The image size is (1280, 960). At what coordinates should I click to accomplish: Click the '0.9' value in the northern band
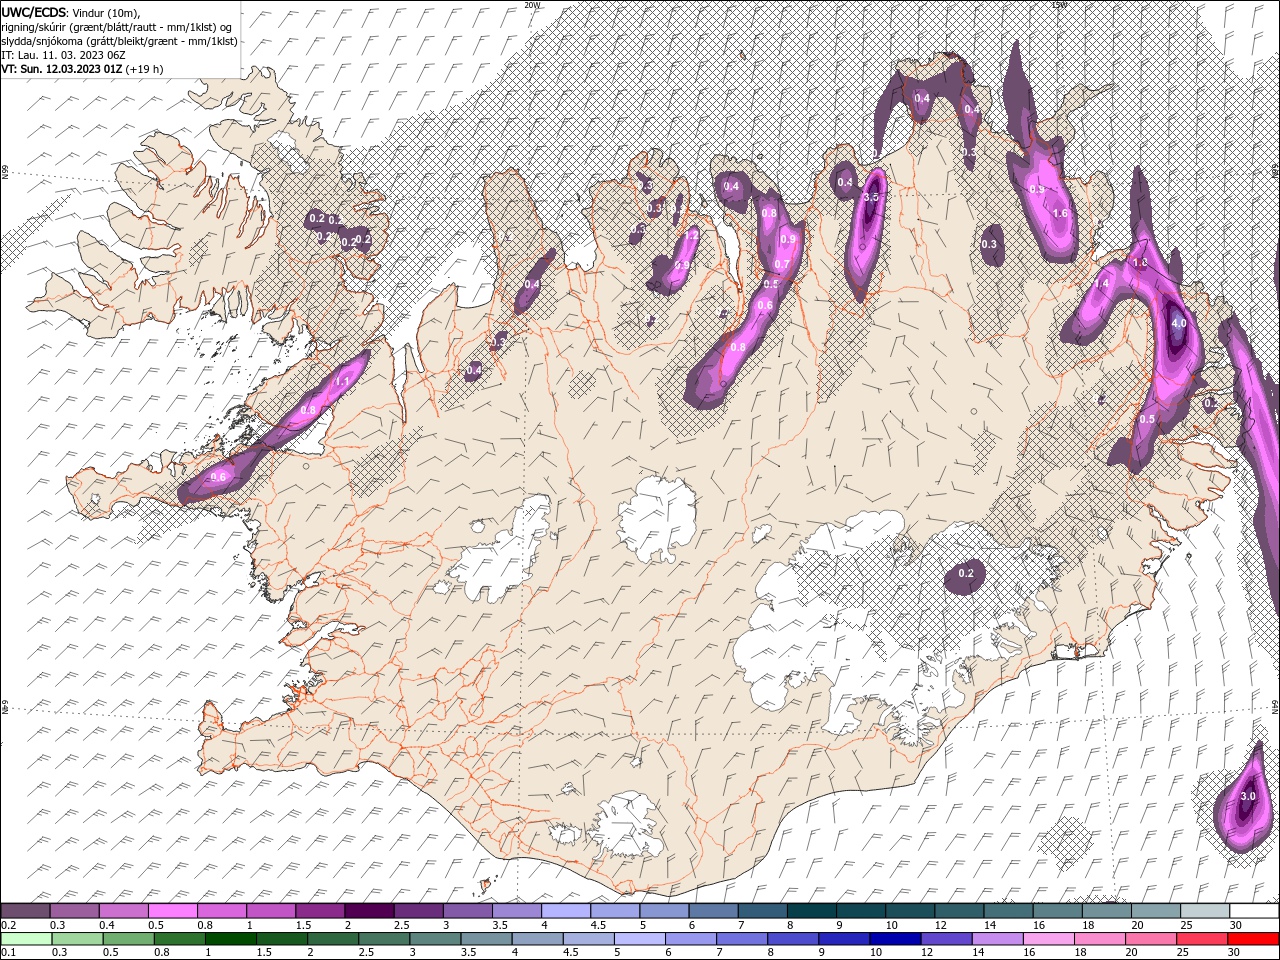pos(788,240)
